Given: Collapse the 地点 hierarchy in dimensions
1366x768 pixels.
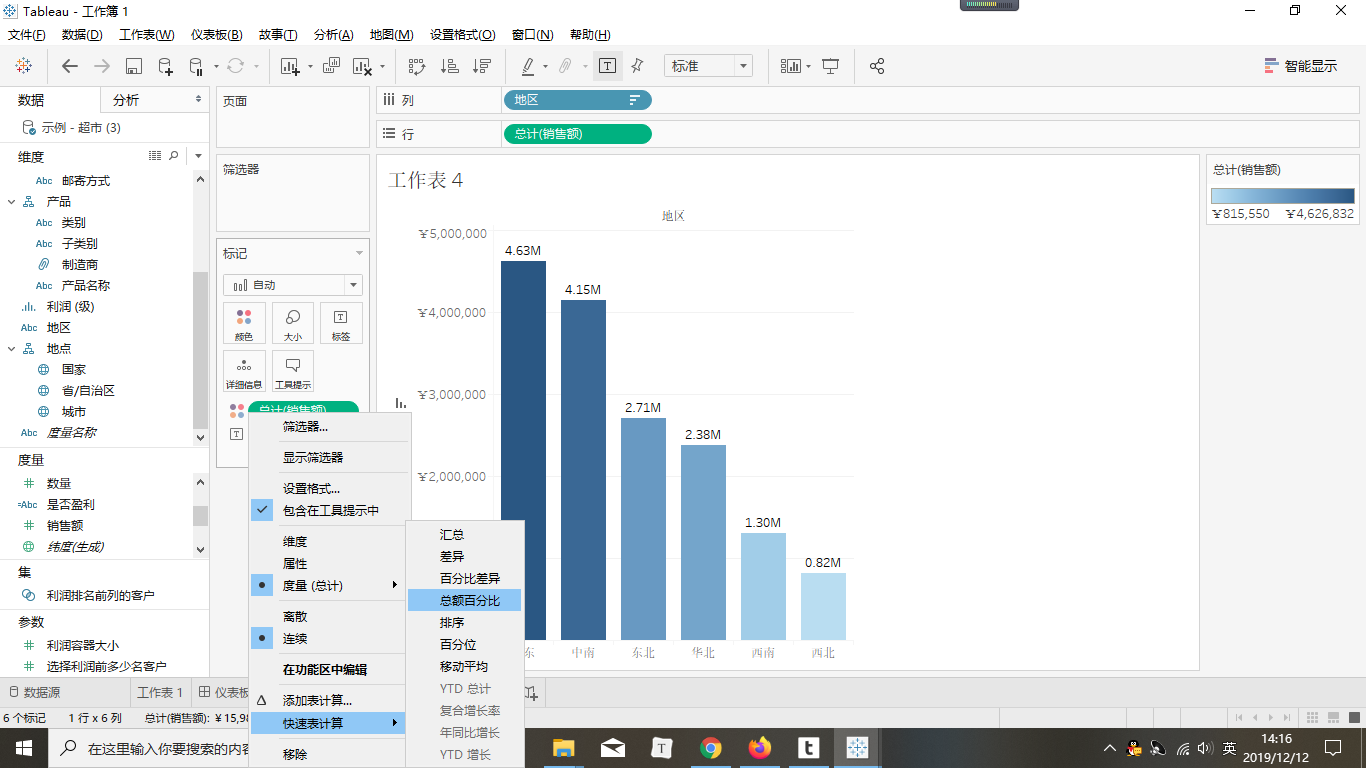Looking at the screenshot, I should (12, 349).
